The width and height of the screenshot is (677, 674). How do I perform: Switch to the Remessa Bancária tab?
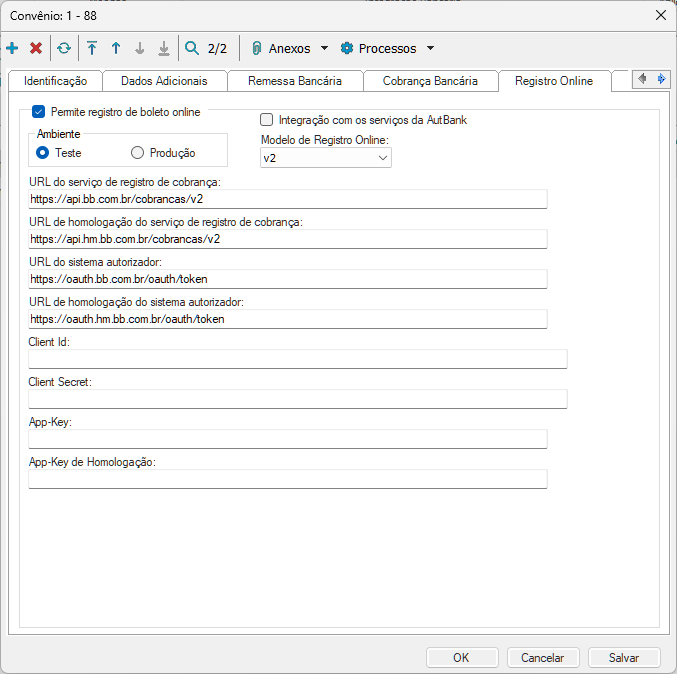coord(294,81)
